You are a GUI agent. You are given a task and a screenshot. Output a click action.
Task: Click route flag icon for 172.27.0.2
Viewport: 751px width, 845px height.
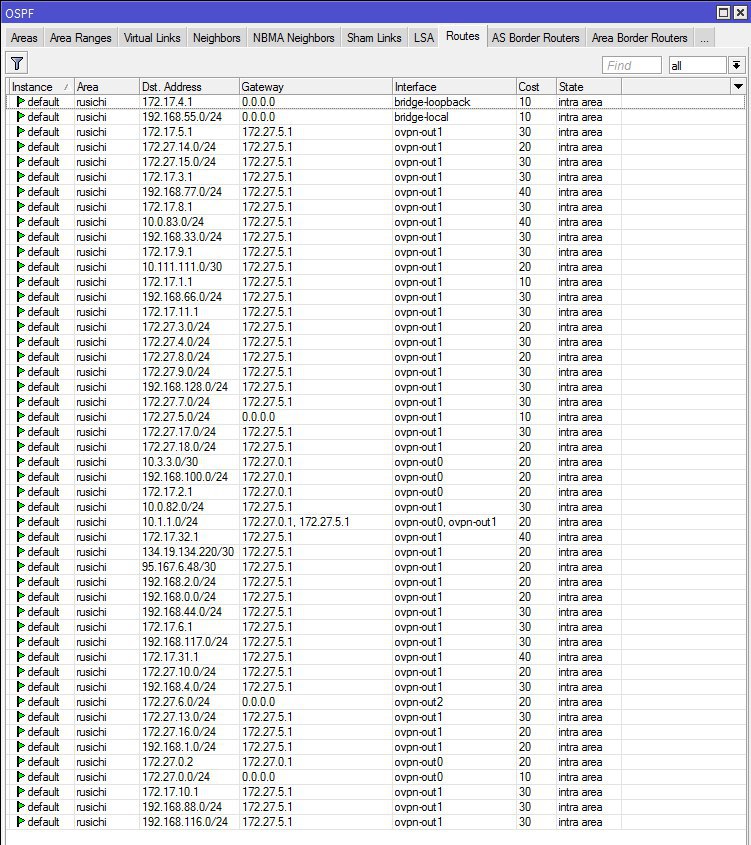(21, 761)
